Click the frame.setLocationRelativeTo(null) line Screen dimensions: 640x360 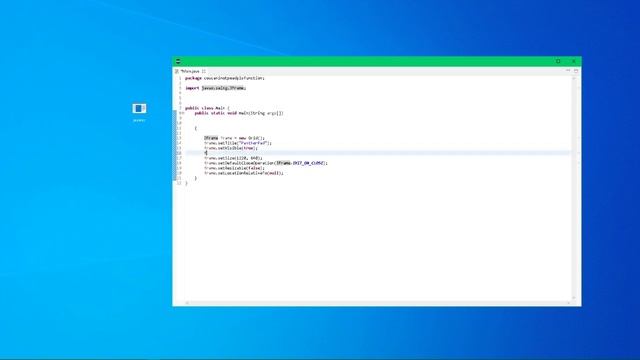(x=244, y=173)
